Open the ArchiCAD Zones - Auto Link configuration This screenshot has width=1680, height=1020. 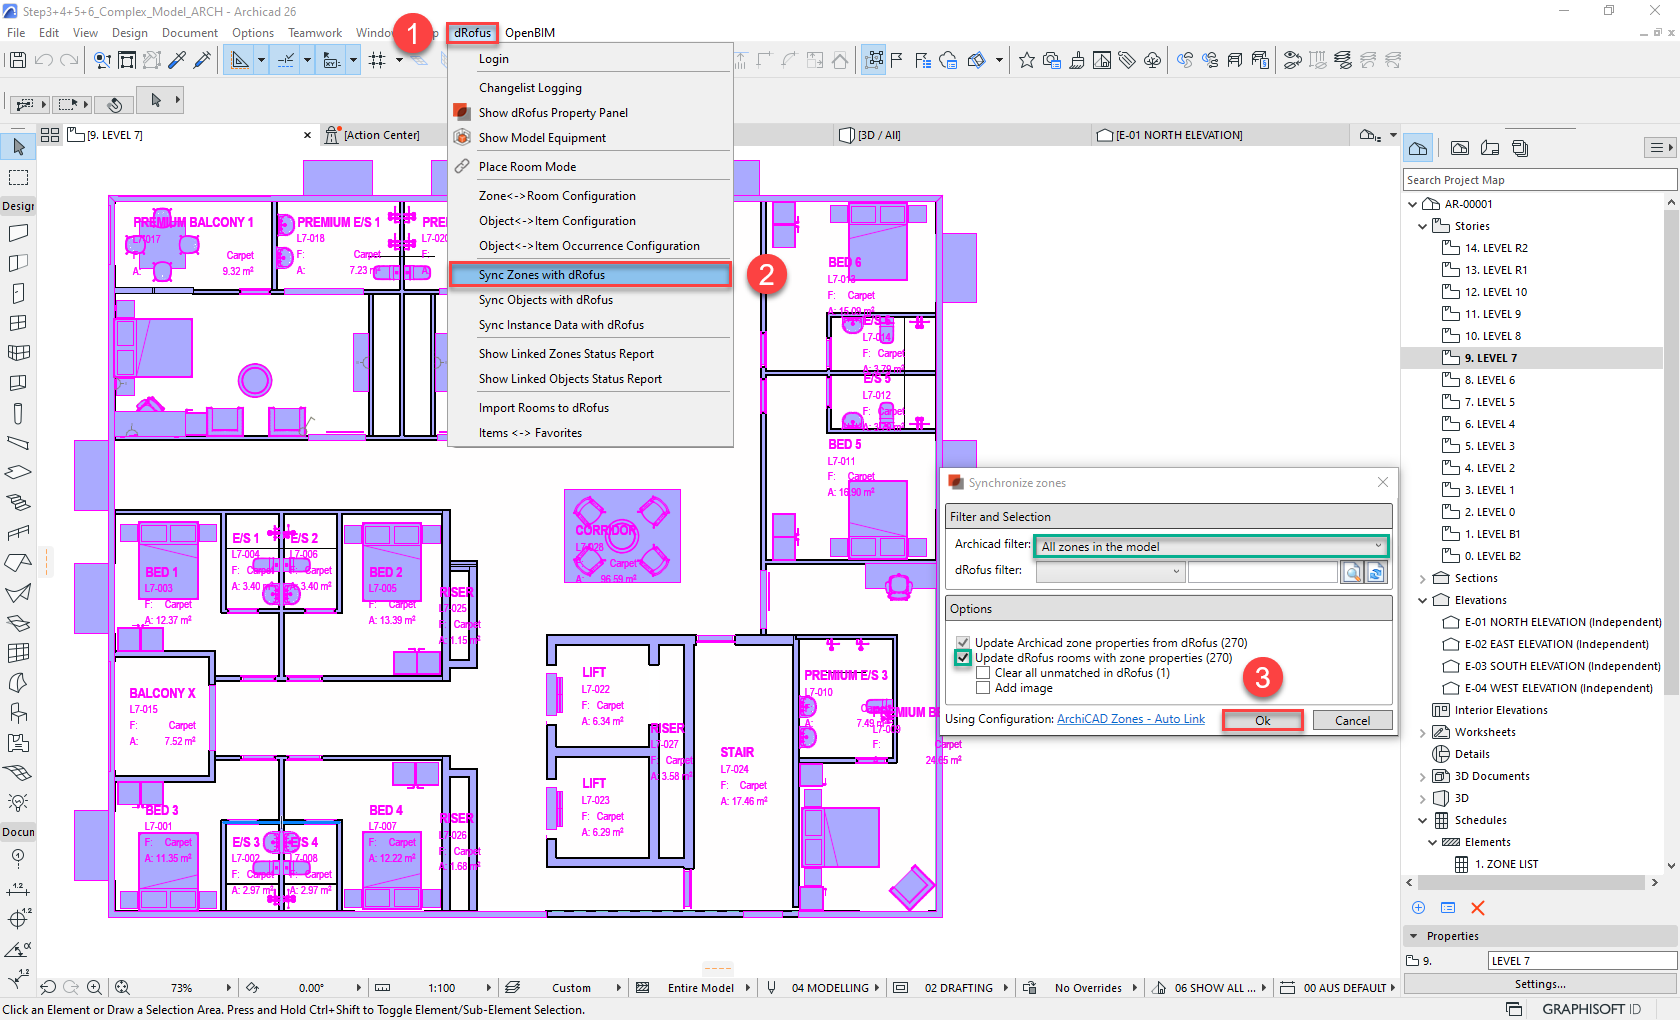coord(1130,718)
